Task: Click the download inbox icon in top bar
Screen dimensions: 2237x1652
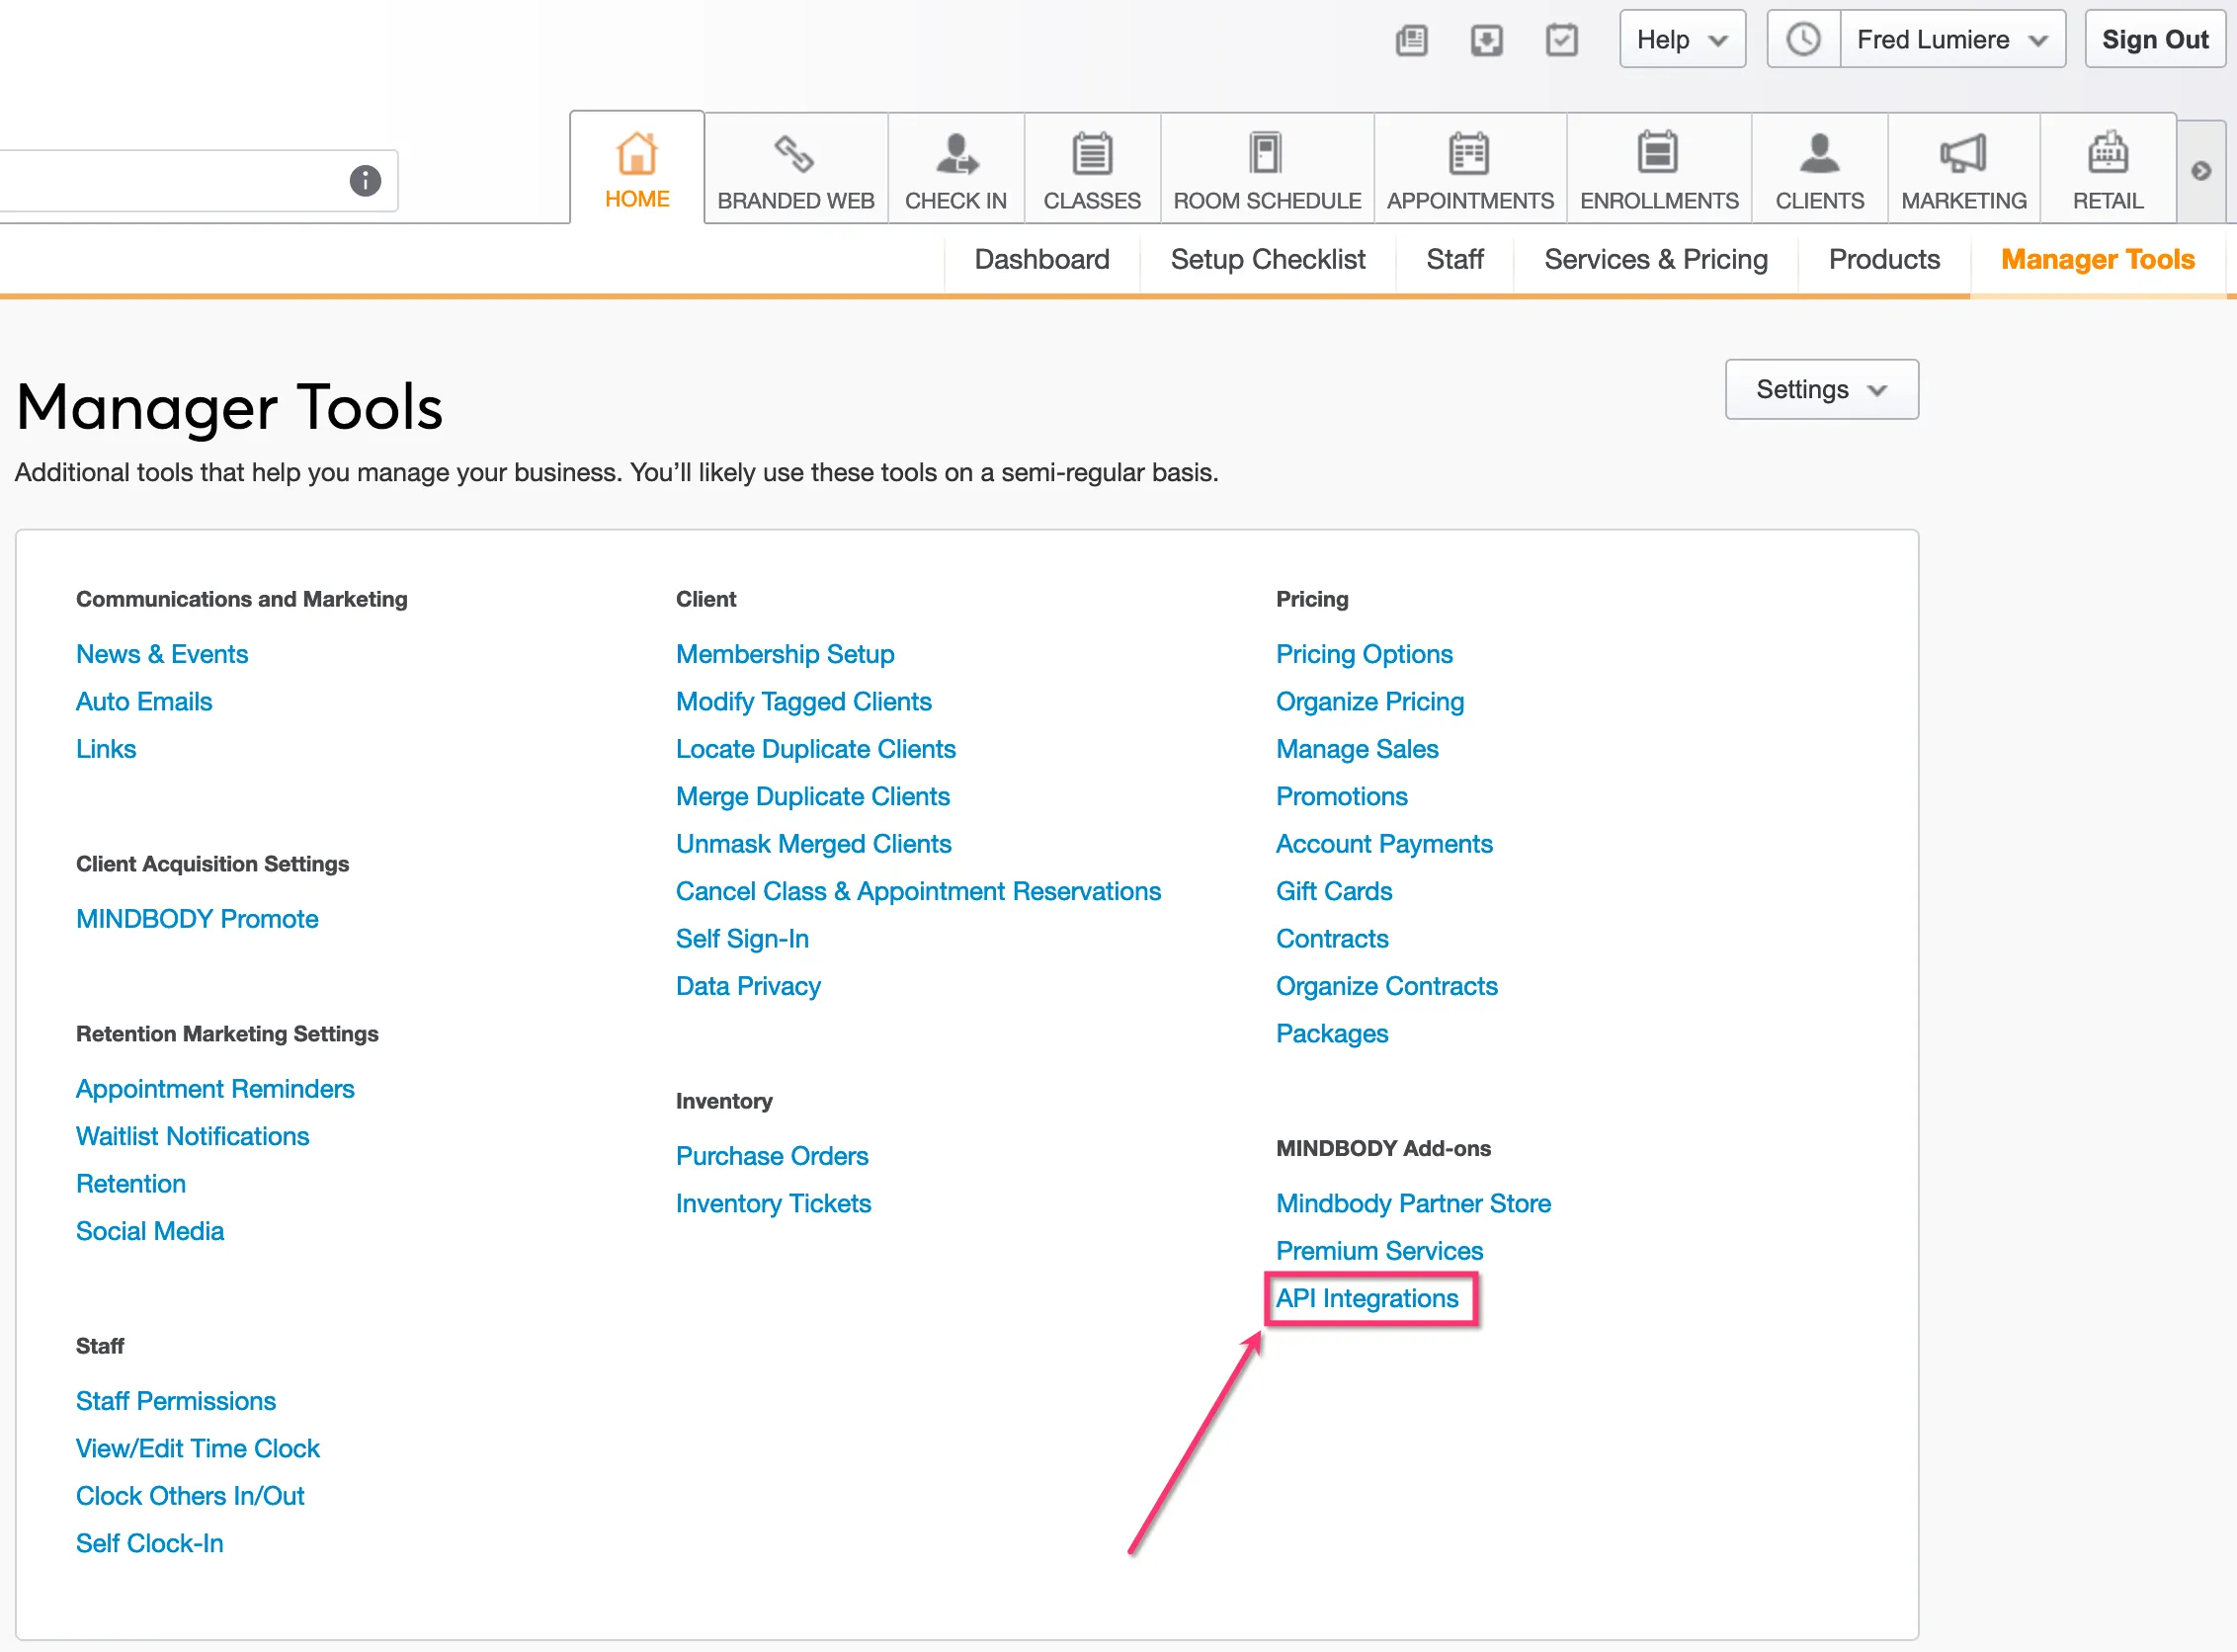Action: pyautogui.click(x=1486, y=40)
